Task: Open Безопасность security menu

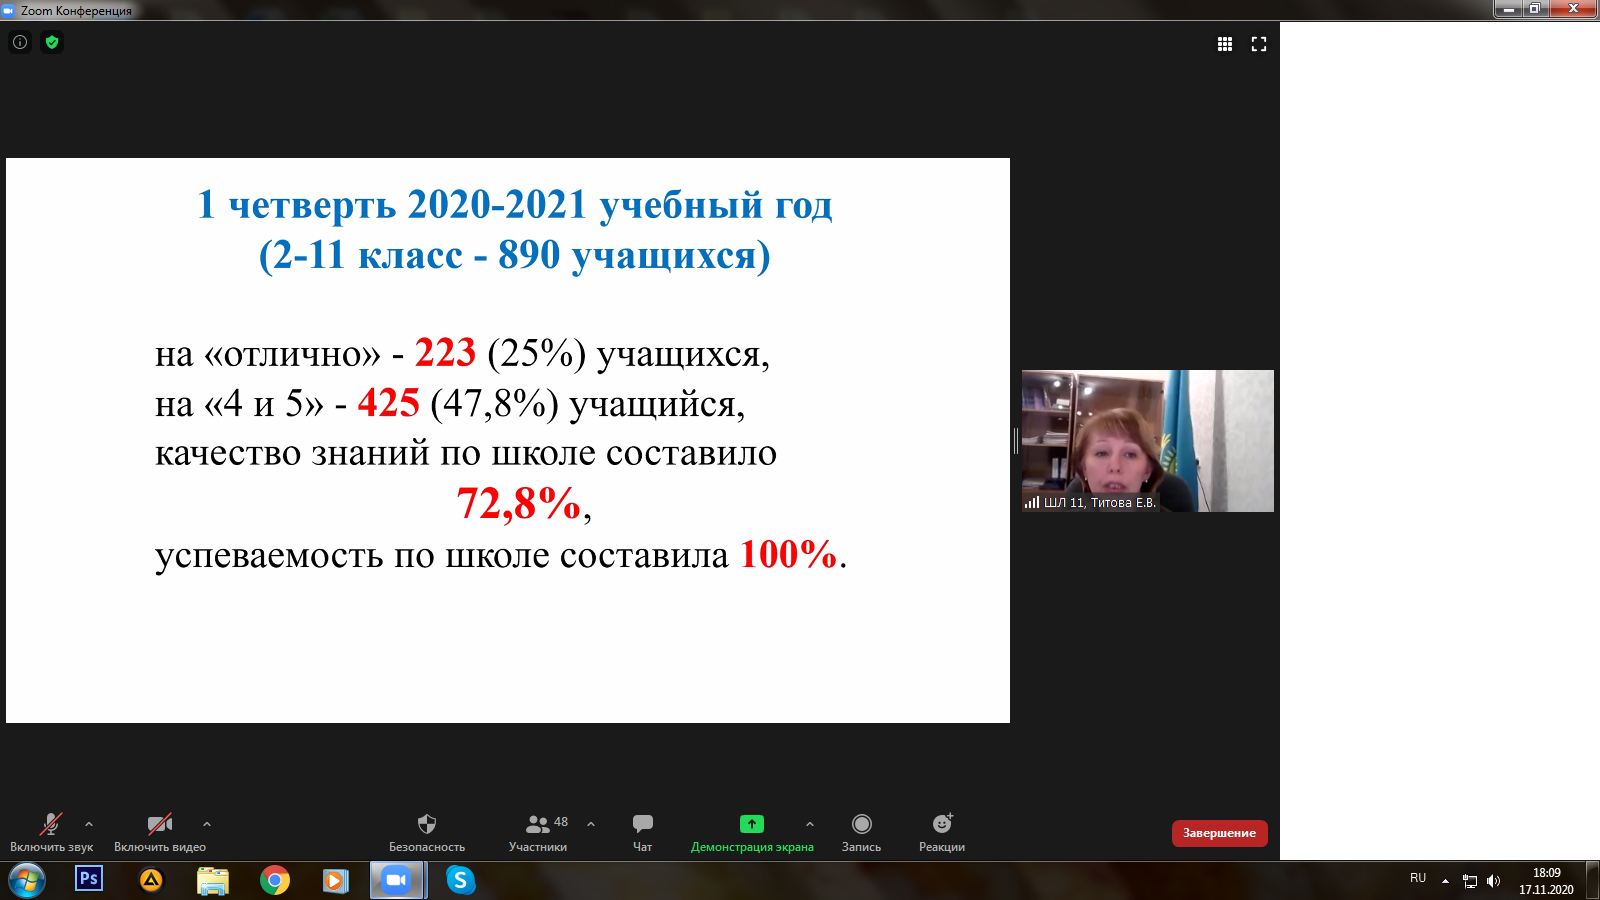Action: click(x=427, y=832)
